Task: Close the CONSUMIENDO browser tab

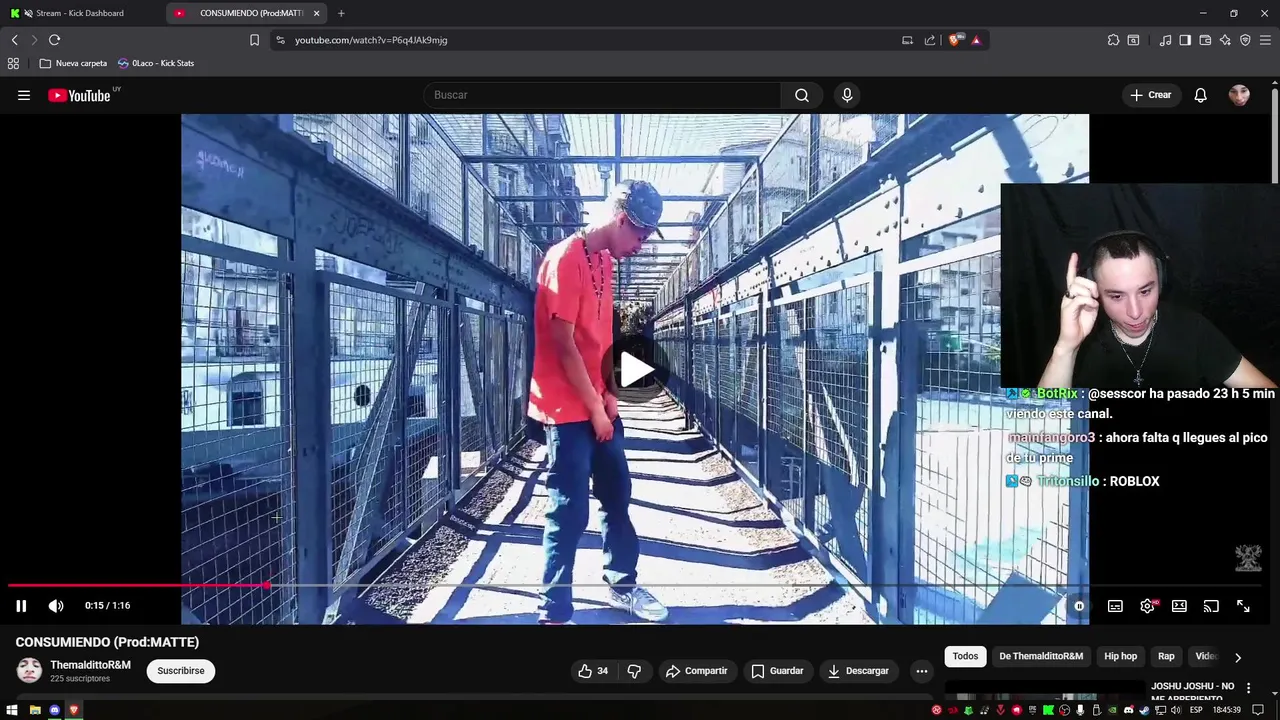Action: coord(317,13)
